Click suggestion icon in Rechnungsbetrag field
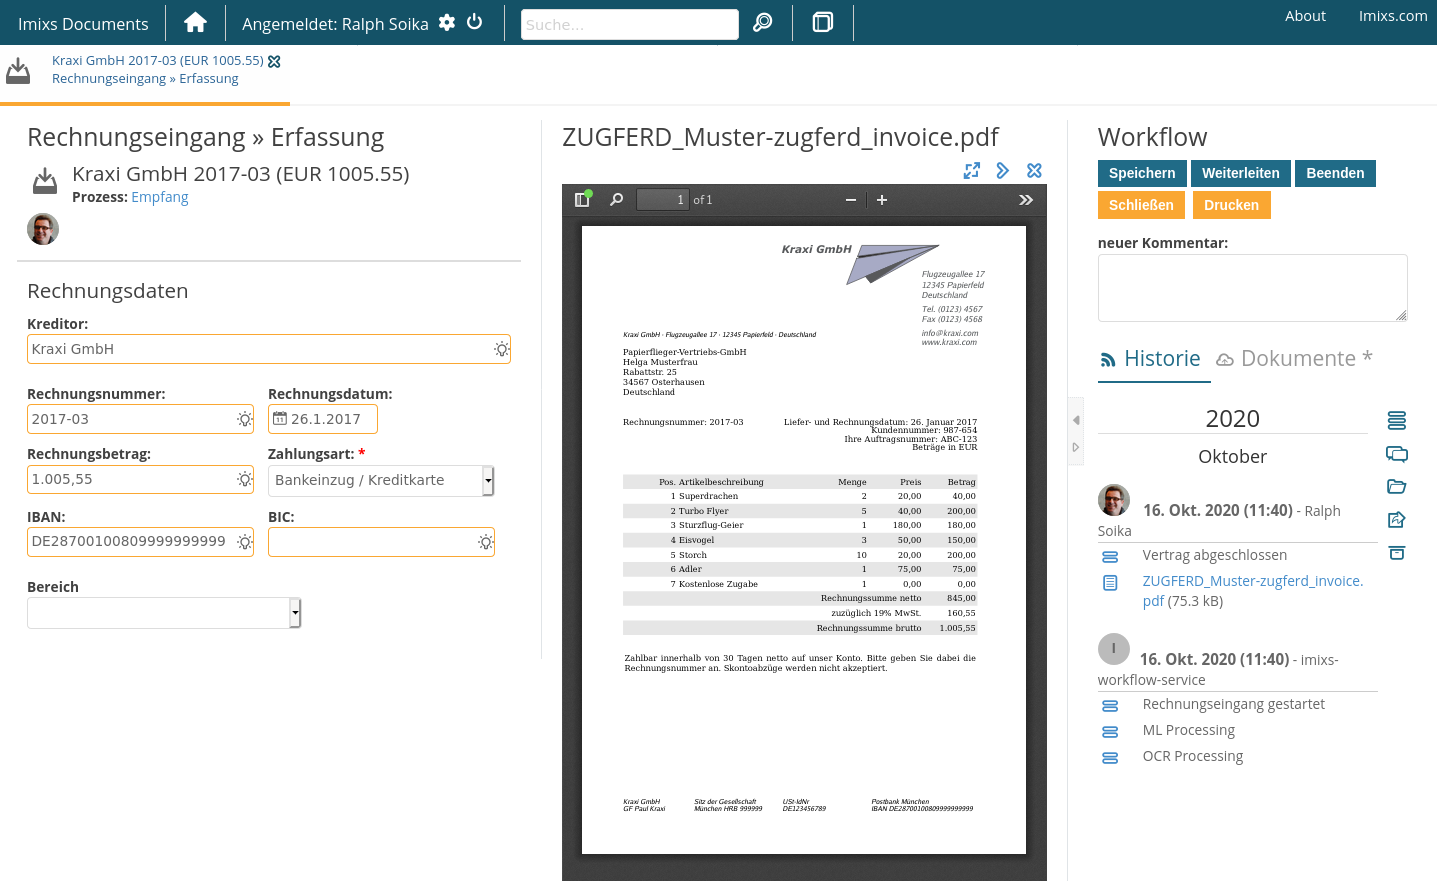Viewport: 1437px width, 881px height. tap(244, 480)
